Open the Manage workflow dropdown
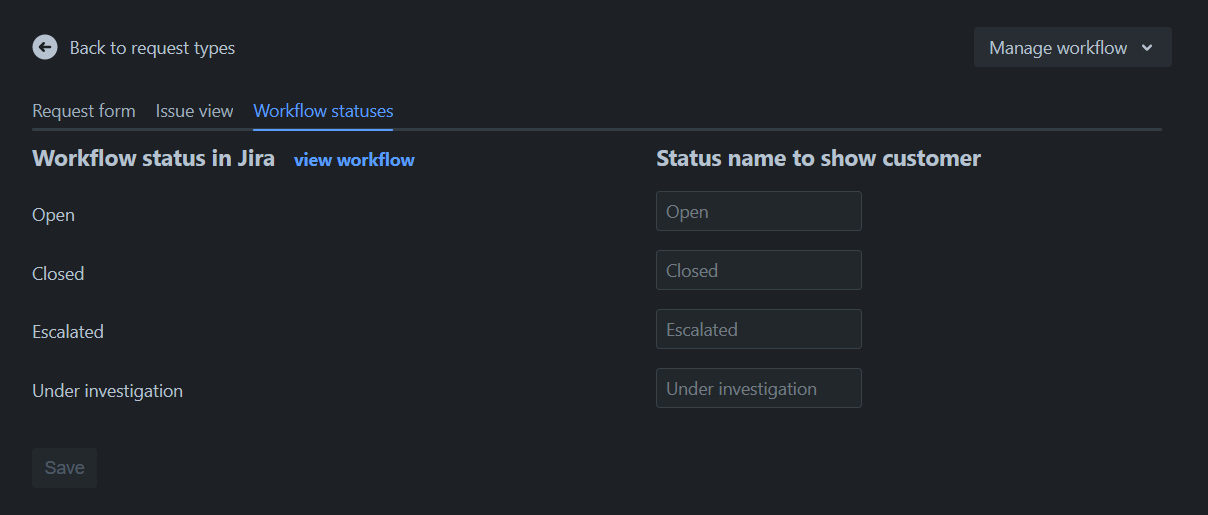 [1072, 48]
